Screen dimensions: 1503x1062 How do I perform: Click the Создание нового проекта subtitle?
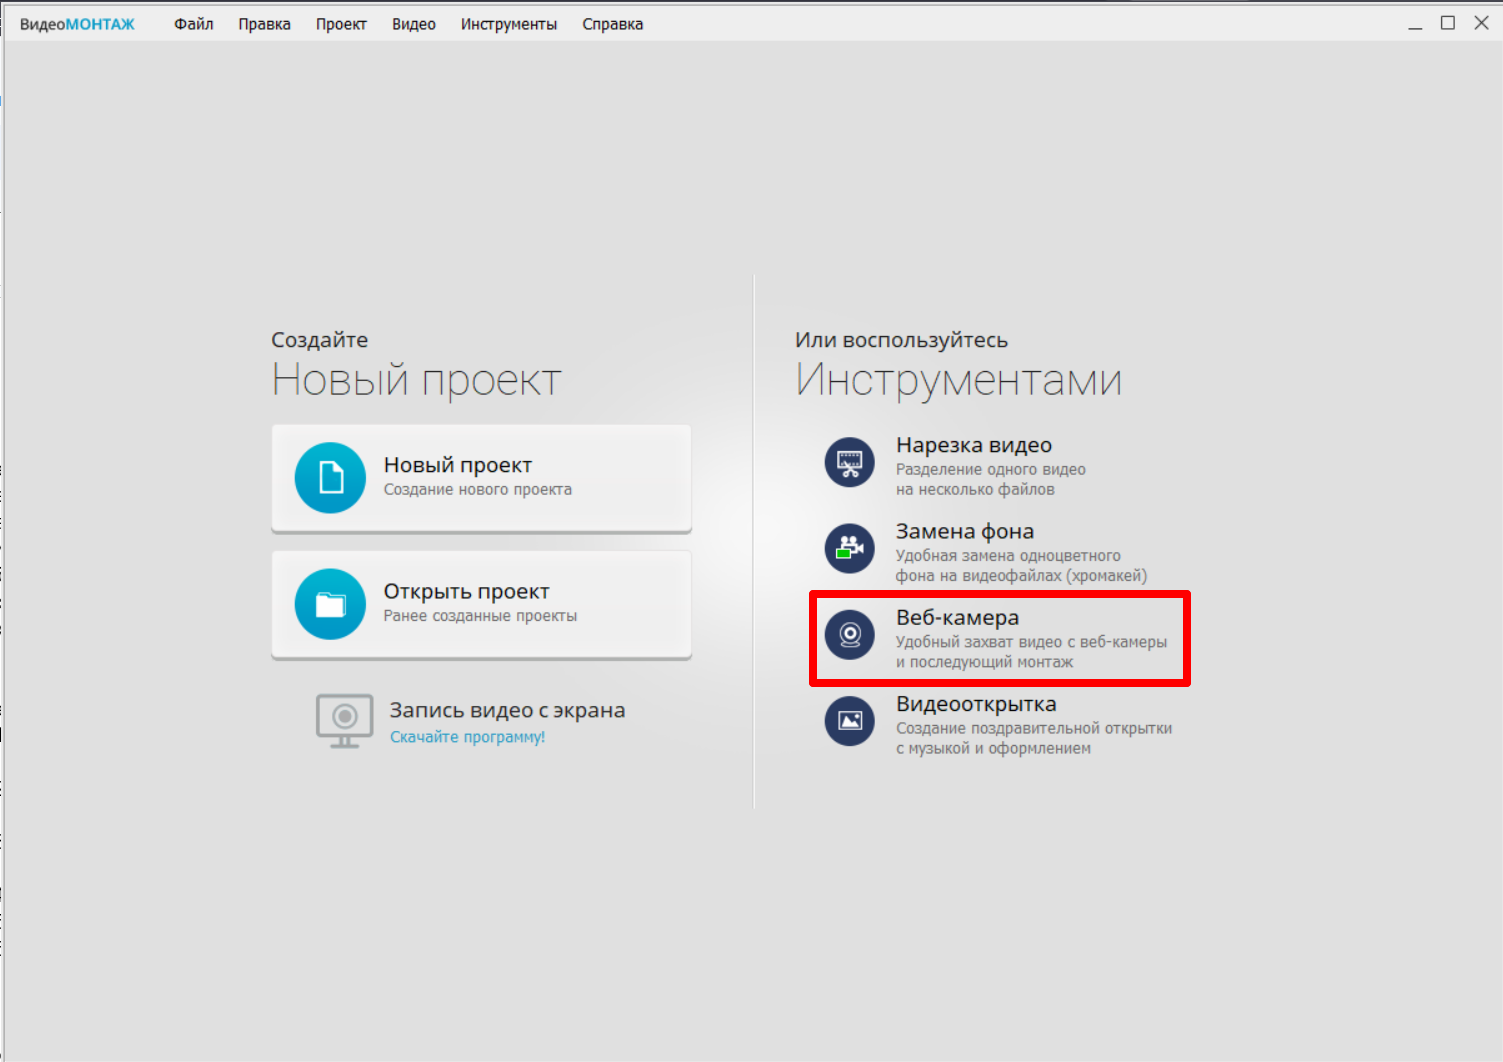(478, 489)
